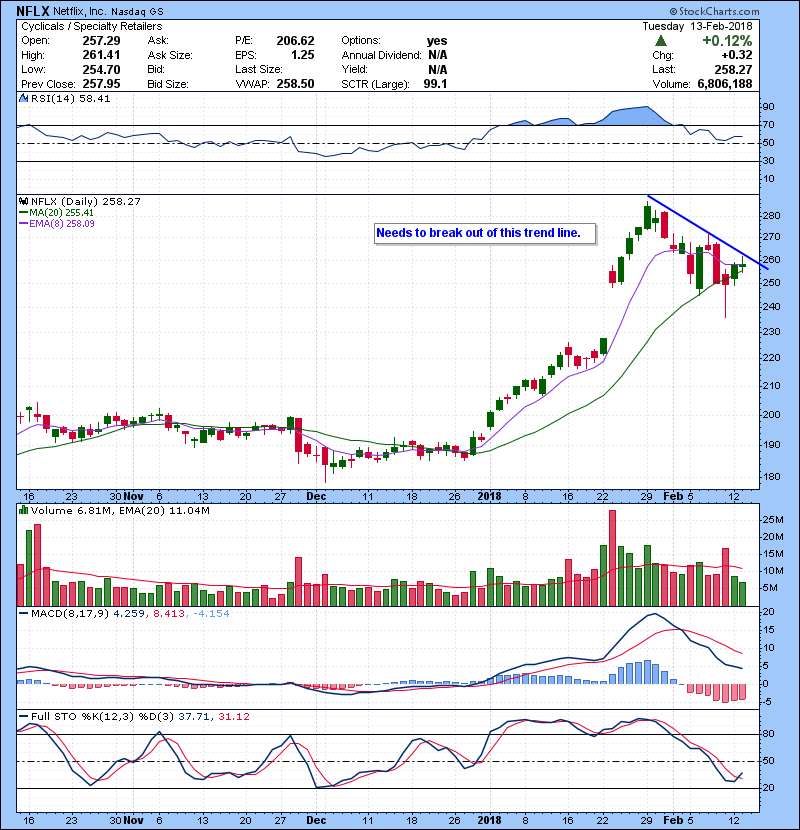This screenshot has width=800, height=830.
Task: Click the Open price 257.29
Action: point(102,41)
